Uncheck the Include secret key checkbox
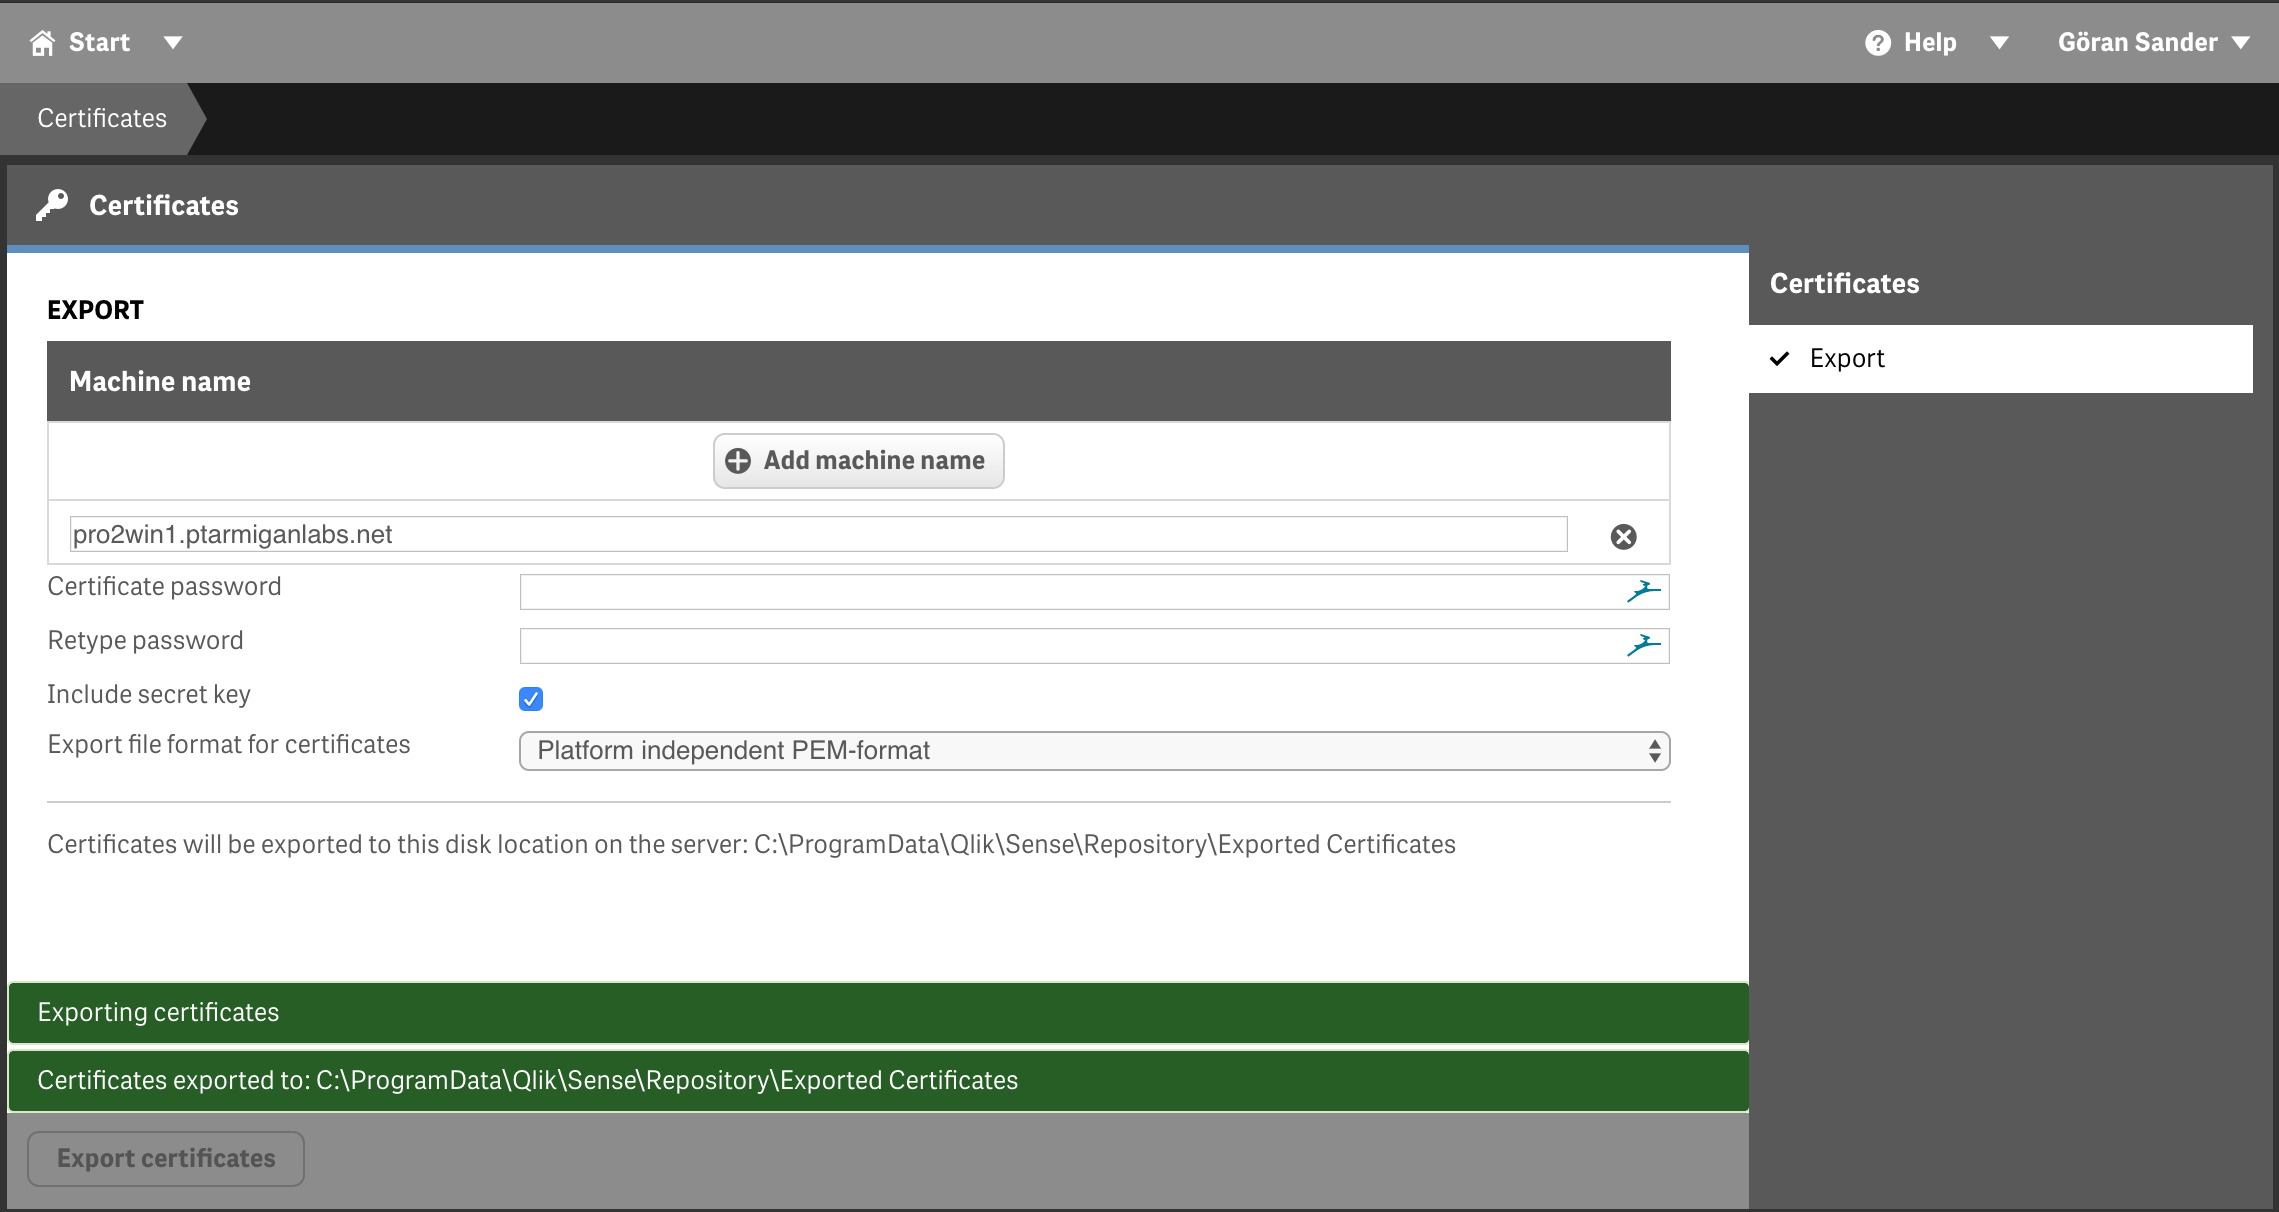Screen dimensions: 2279x1212 [x=530, y=698]
